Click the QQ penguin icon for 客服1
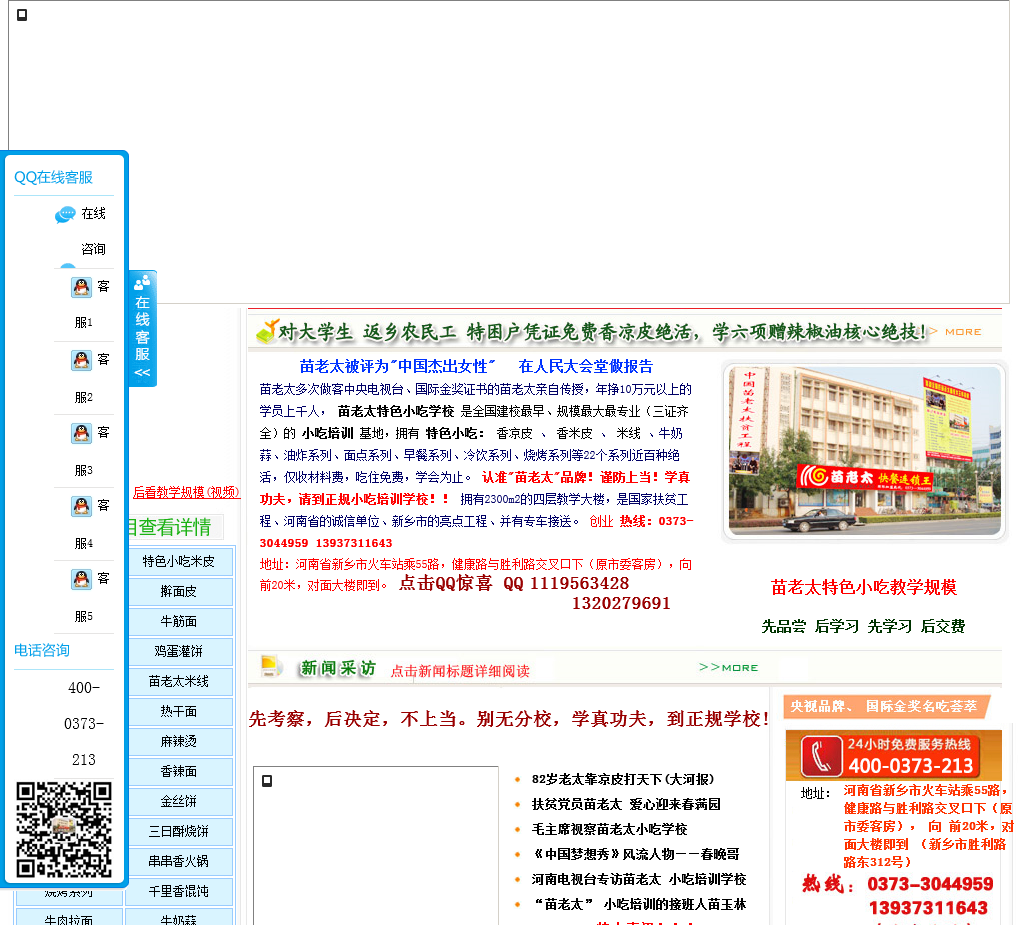 [x=81, y=287]
